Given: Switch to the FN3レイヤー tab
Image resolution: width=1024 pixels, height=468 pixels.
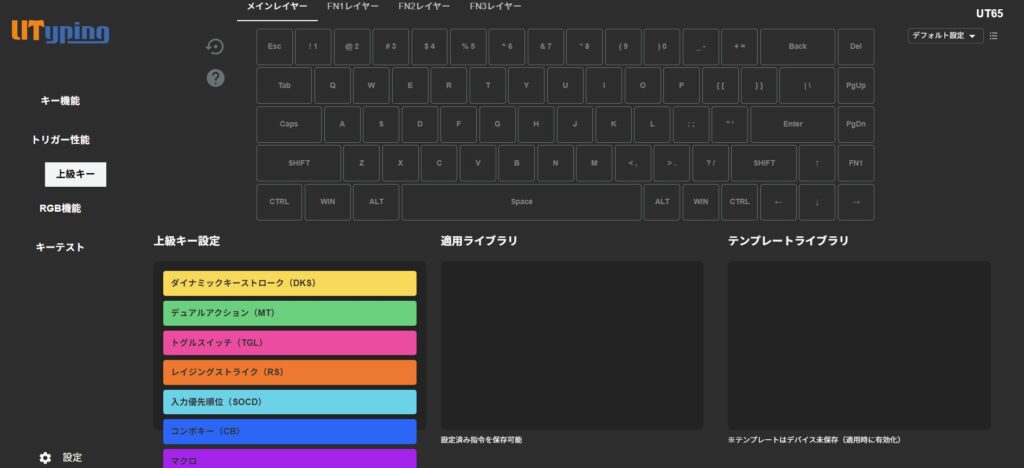Looking at the screenshot, I should pos(496,7).
